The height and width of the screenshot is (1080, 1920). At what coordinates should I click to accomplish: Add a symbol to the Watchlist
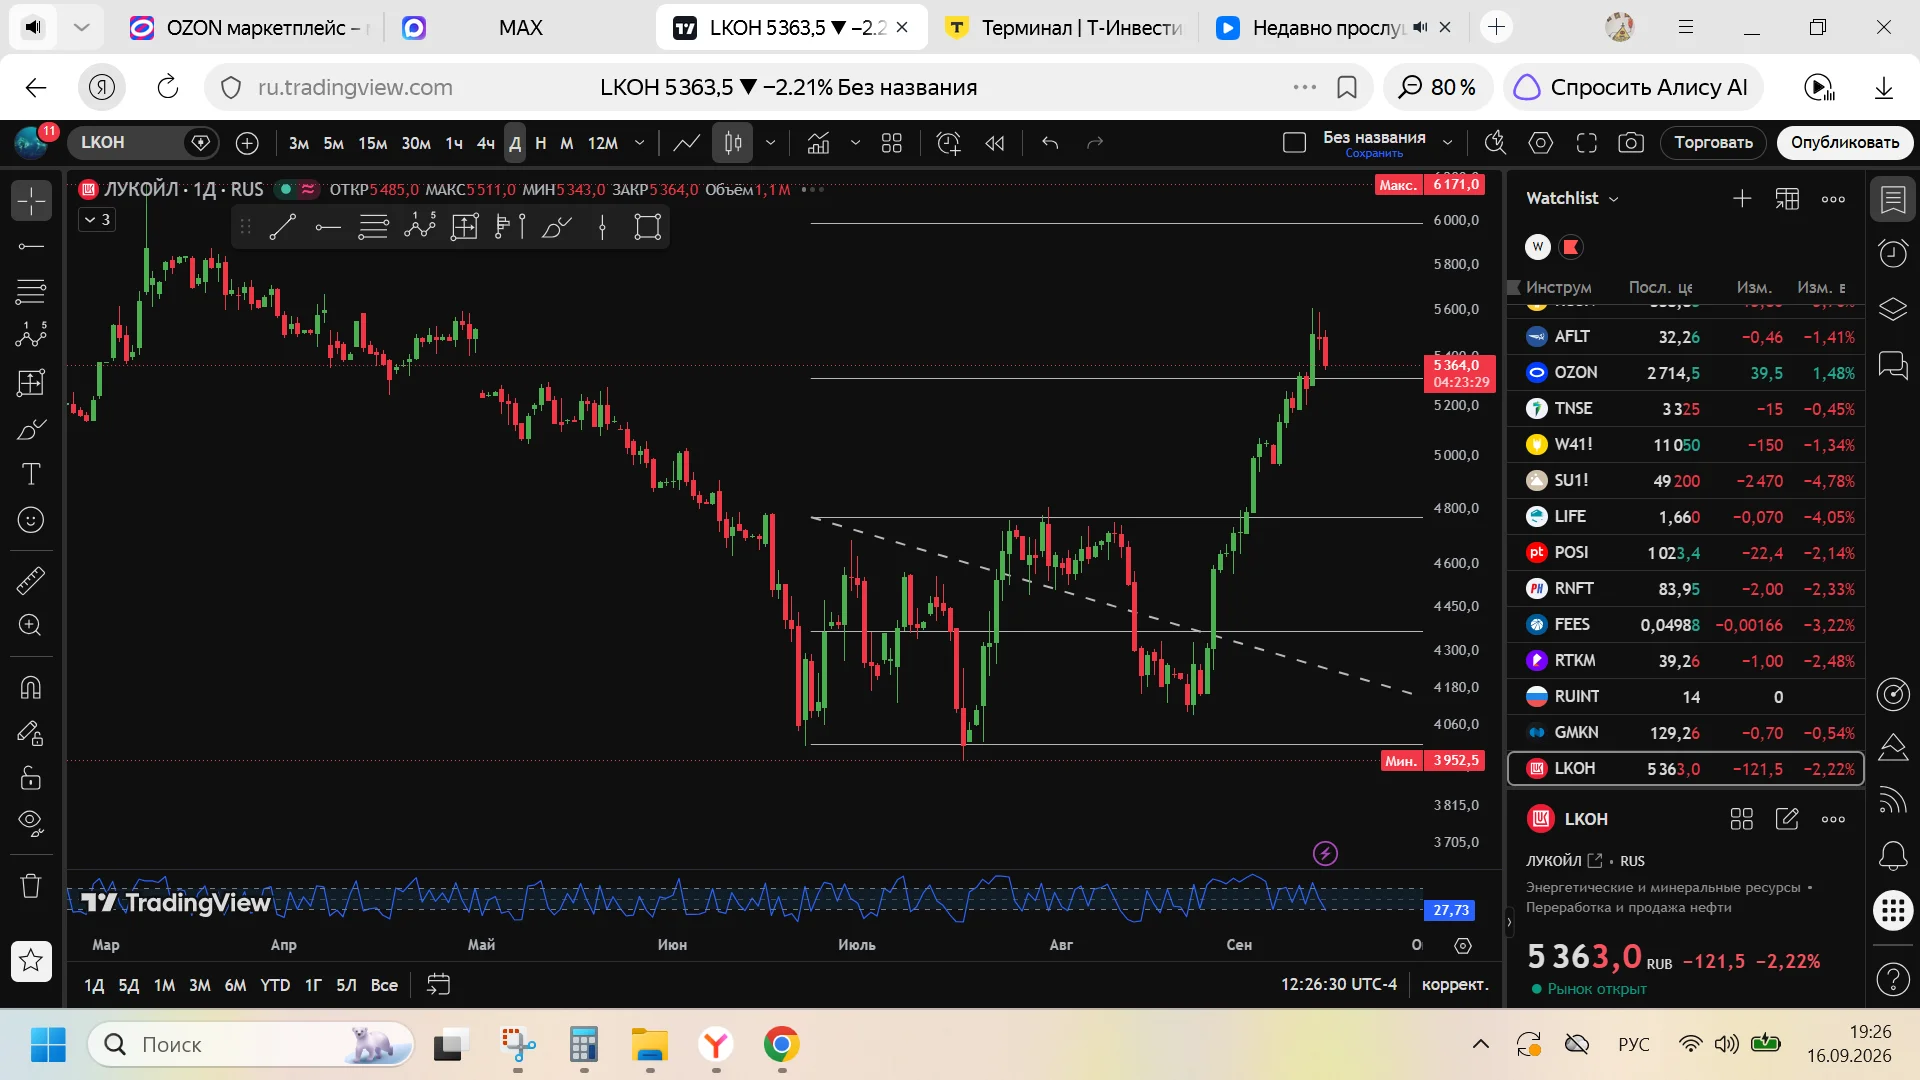[1742, 199]
